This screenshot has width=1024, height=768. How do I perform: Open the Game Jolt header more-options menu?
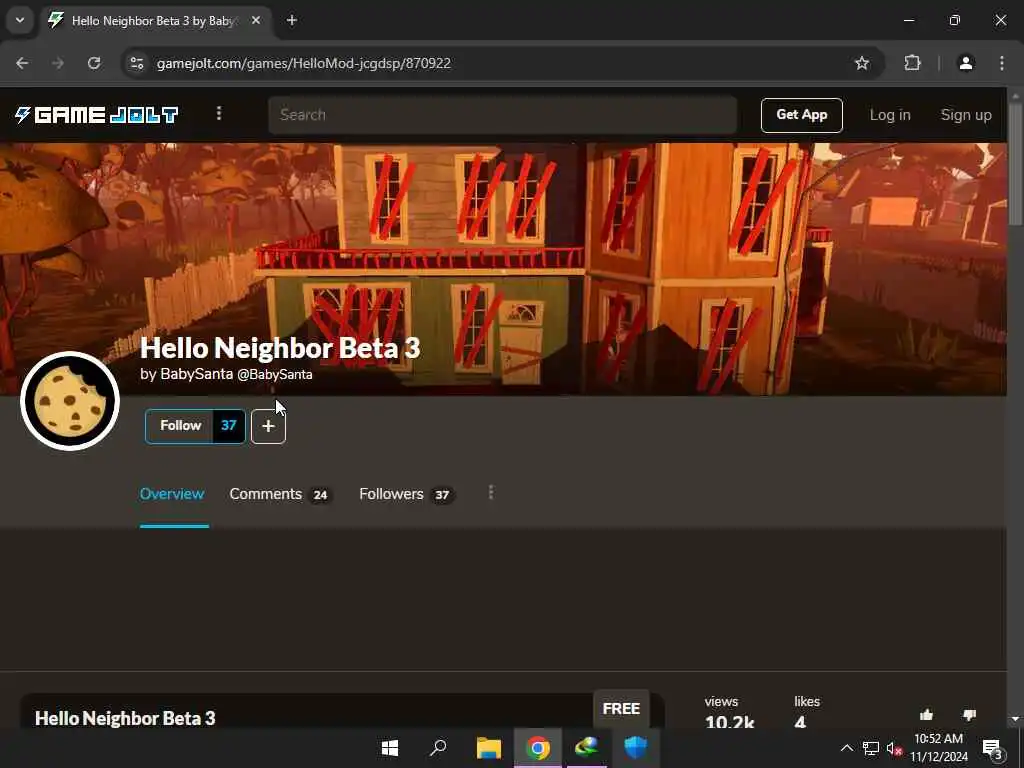pos(219,114)
